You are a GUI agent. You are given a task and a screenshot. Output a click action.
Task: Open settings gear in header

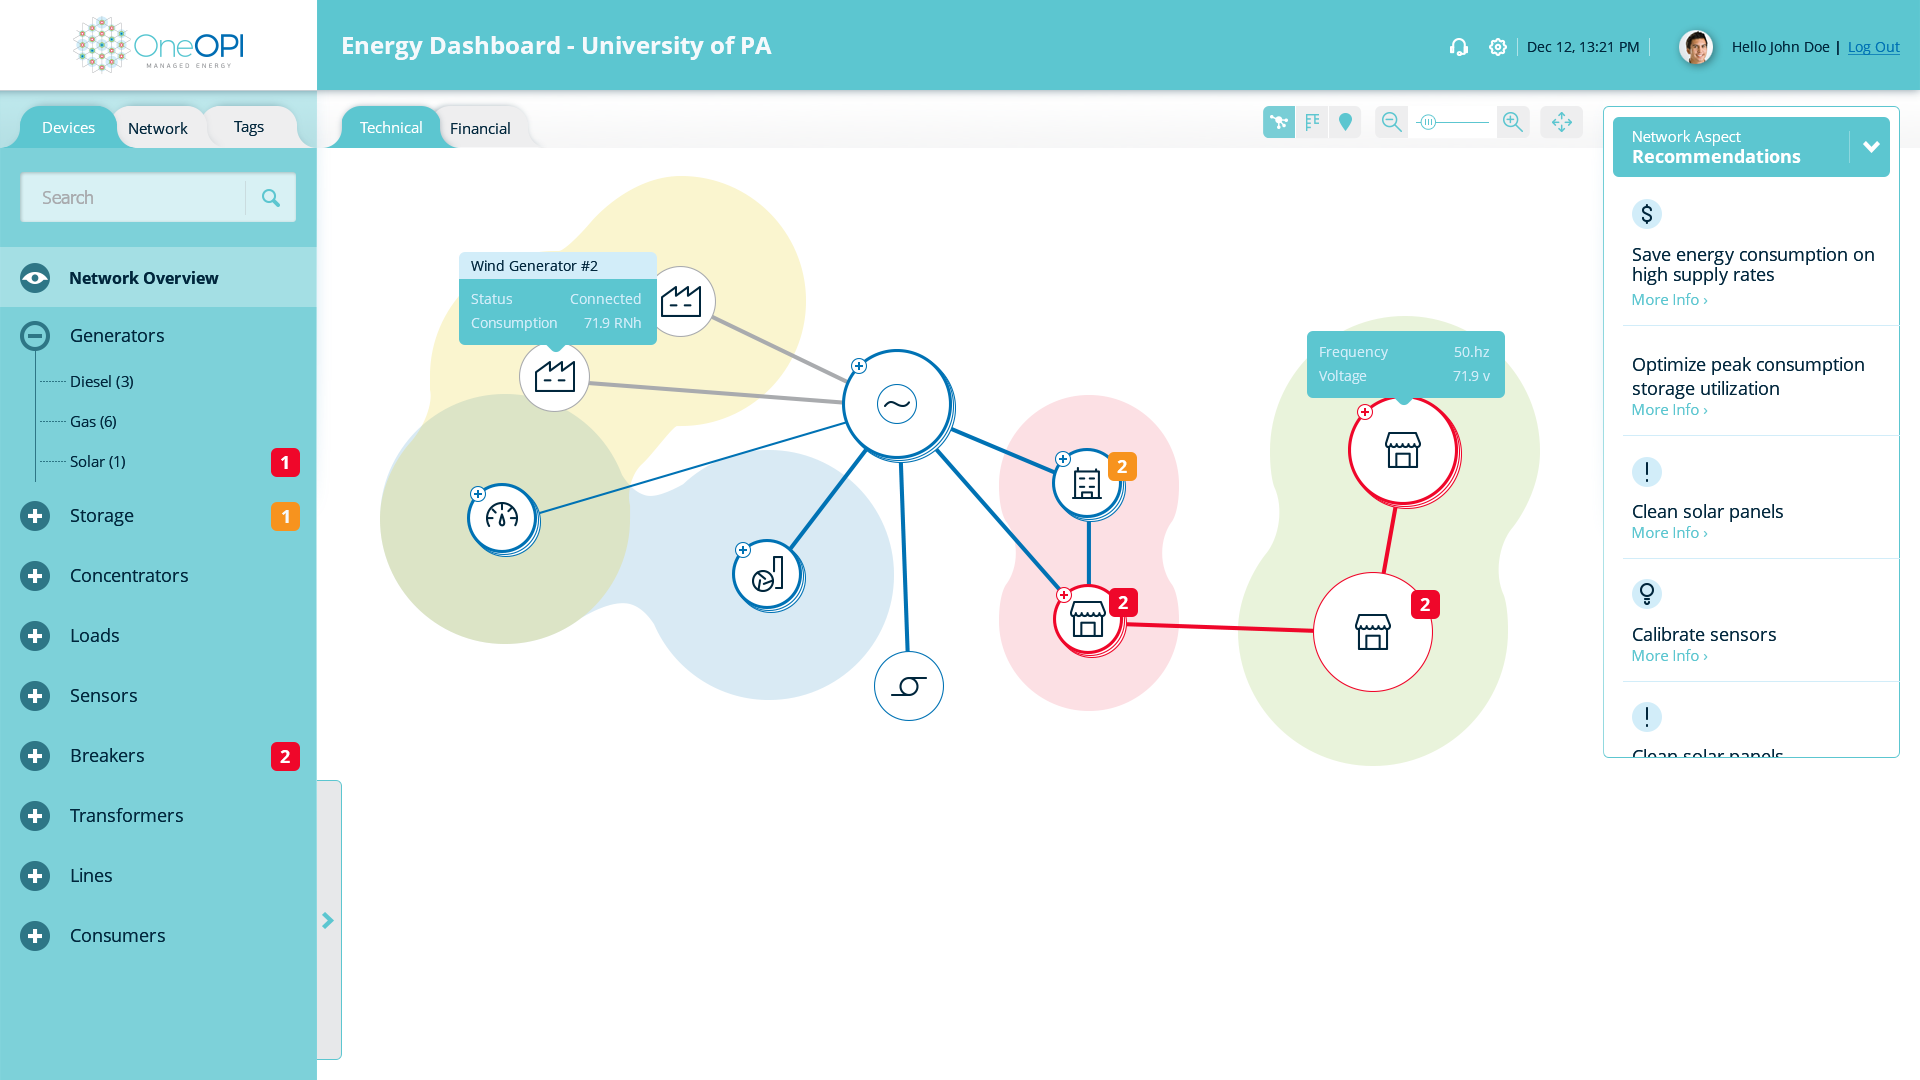pos(1497,47)
